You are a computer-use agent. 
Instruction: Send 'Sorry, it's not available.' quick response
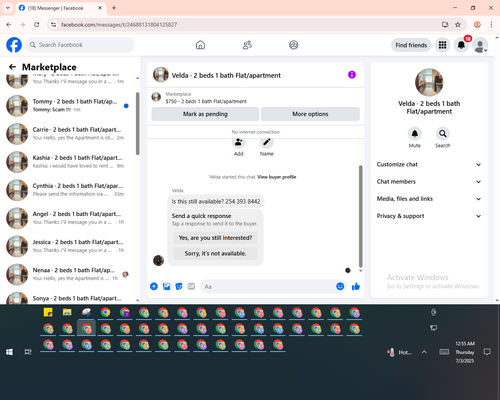pos(215,254)
